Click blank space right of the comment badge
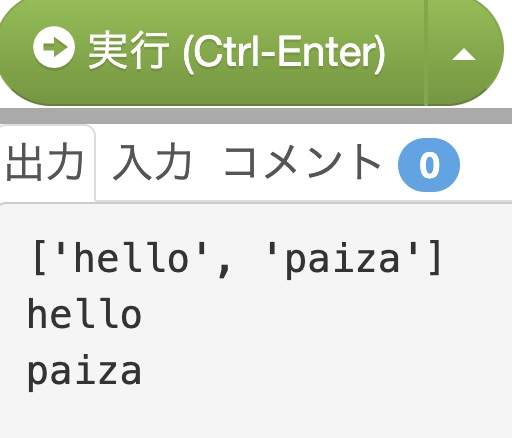This screenshot has width=512, height=438. 486,165
